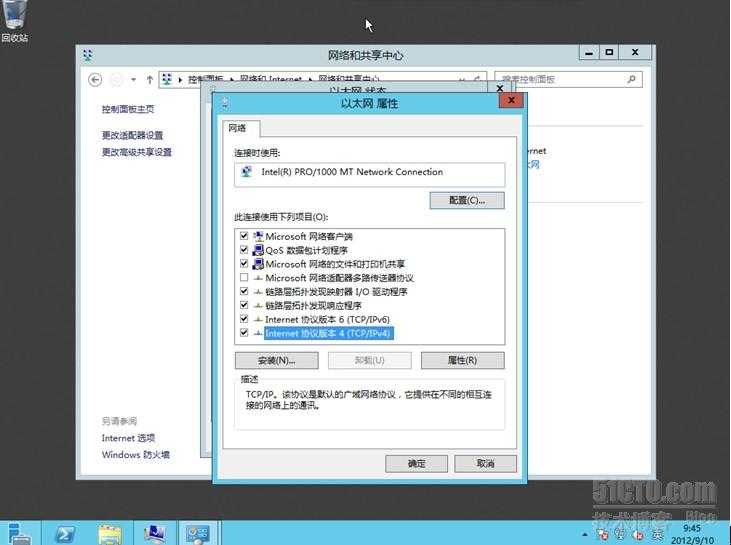This screenshot has width=731, height=545.
Task: Click the Intel PRO/1000 adapter icon
Action: [x=247, y=172]
